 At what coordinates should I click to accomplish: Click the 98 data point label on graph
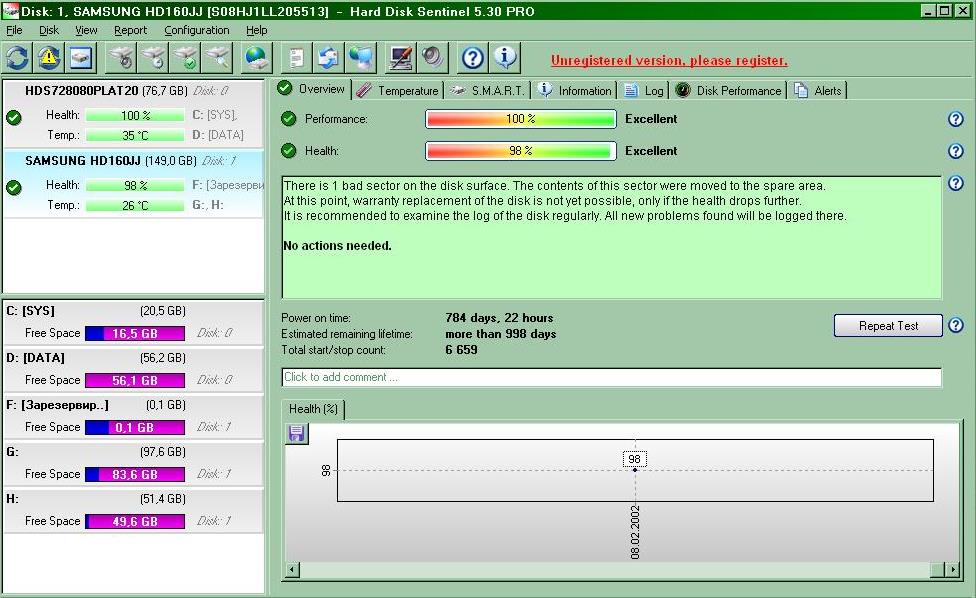point(634,459)
